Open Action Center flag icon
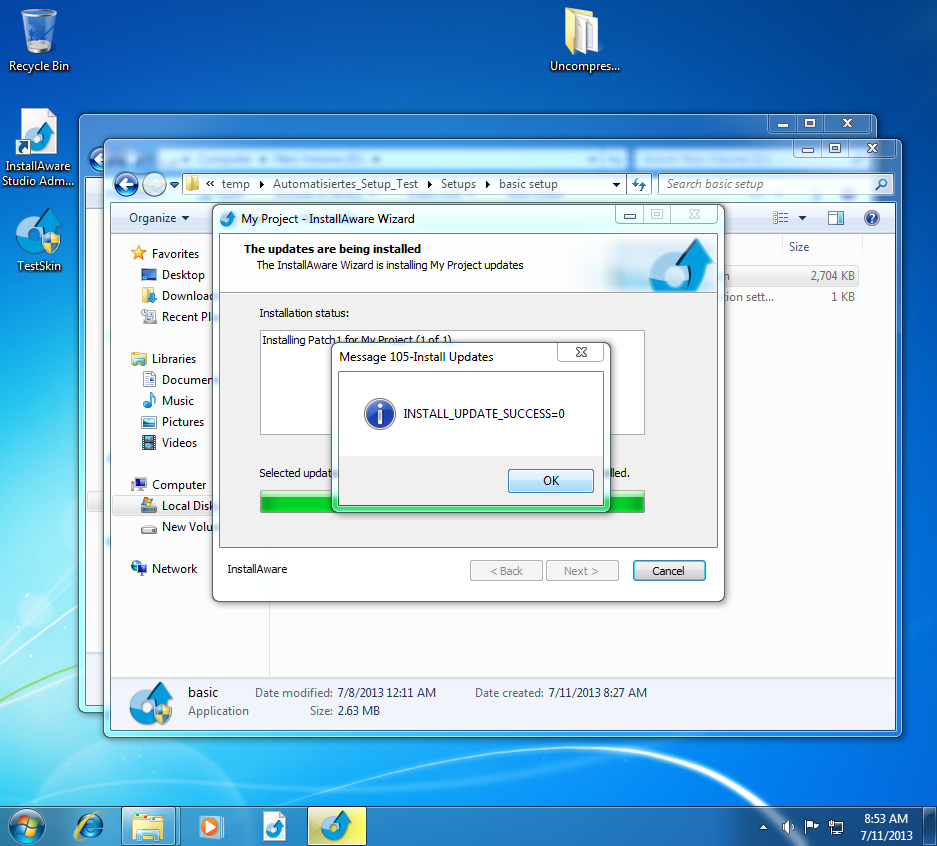937x846 pixels. click(x=812, y=827)
